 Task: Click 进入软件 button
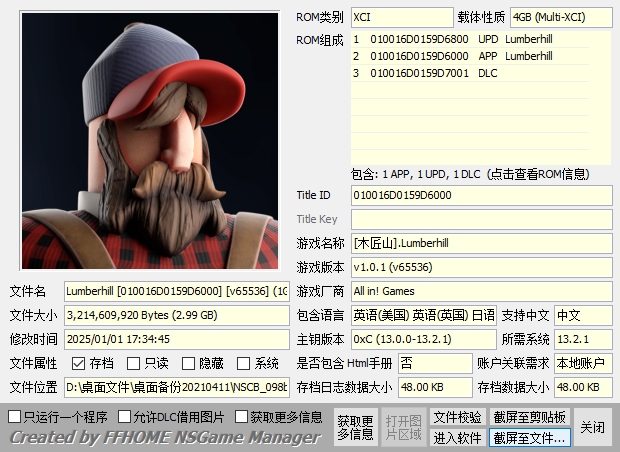pos(457,438)
